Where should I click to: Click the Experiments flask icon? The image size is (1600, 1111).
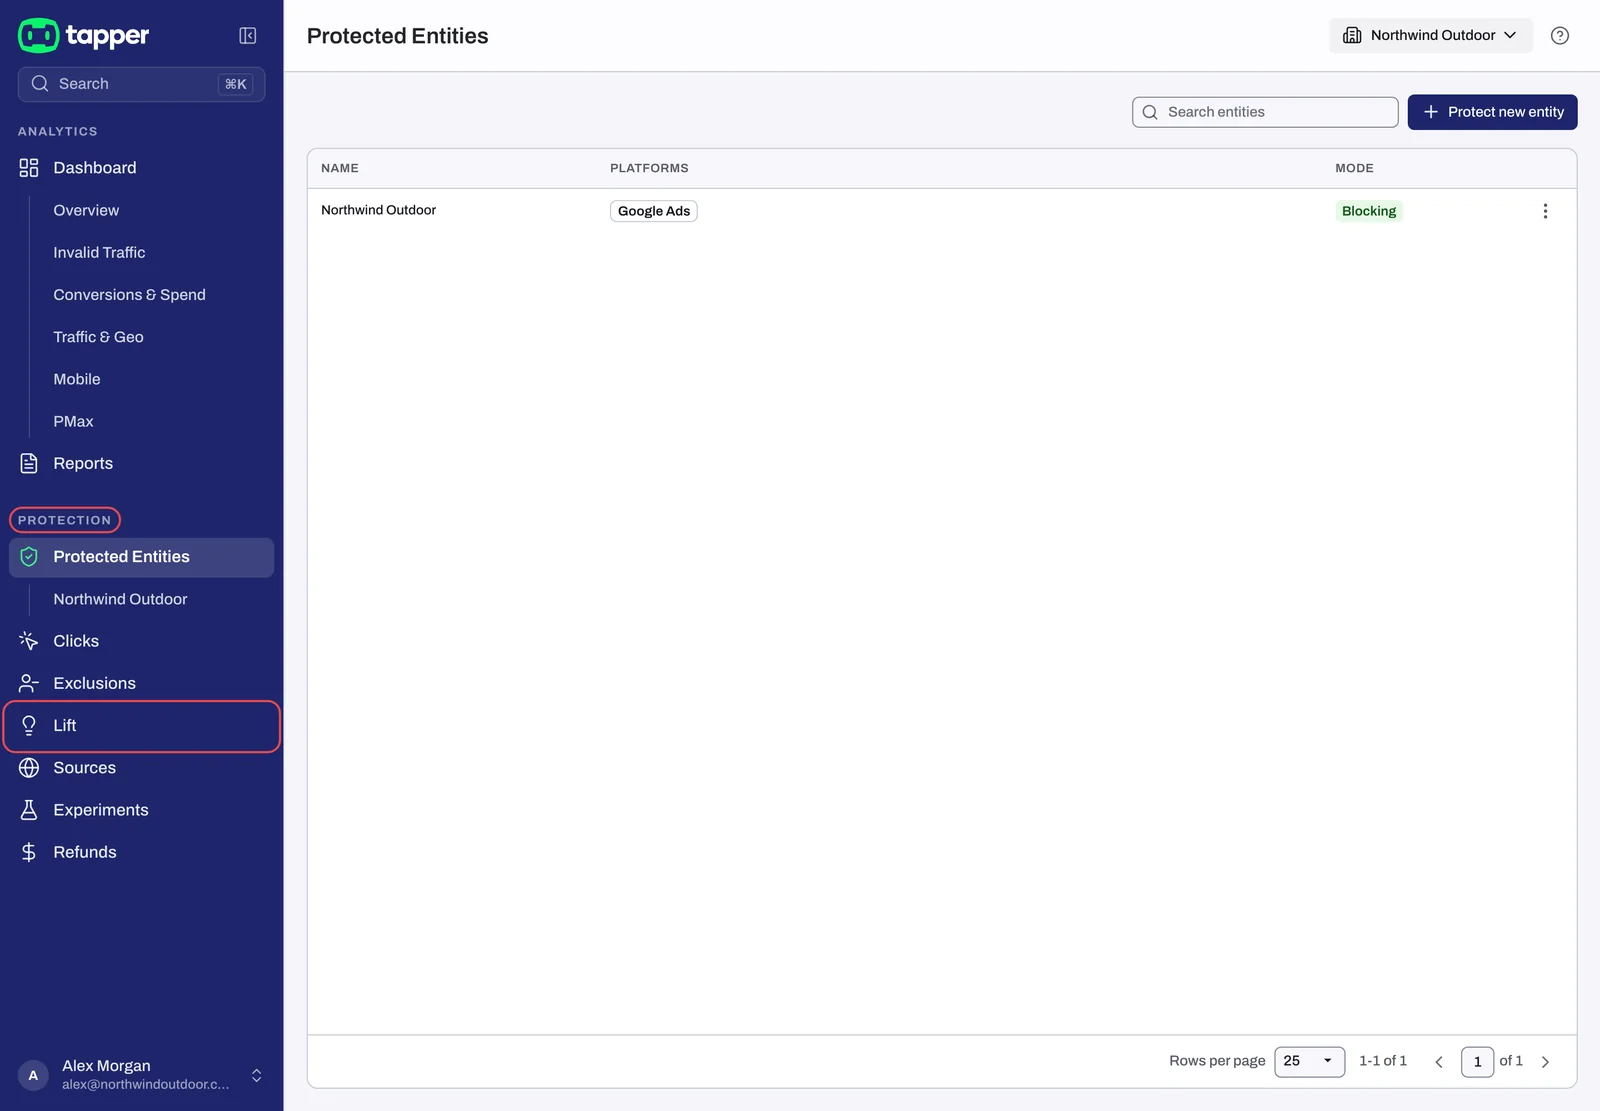pos(29,810)
